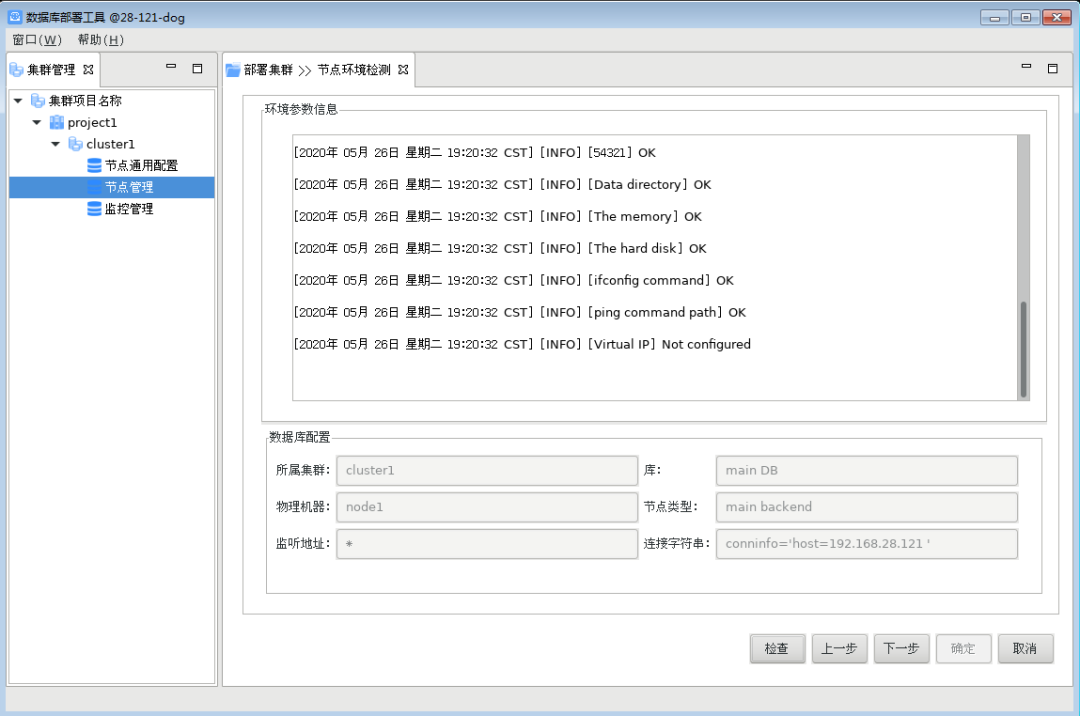This screenshot has height=716, width=1080.
Task: Open the 窗口(W) menu
Action: coord(37,40)
